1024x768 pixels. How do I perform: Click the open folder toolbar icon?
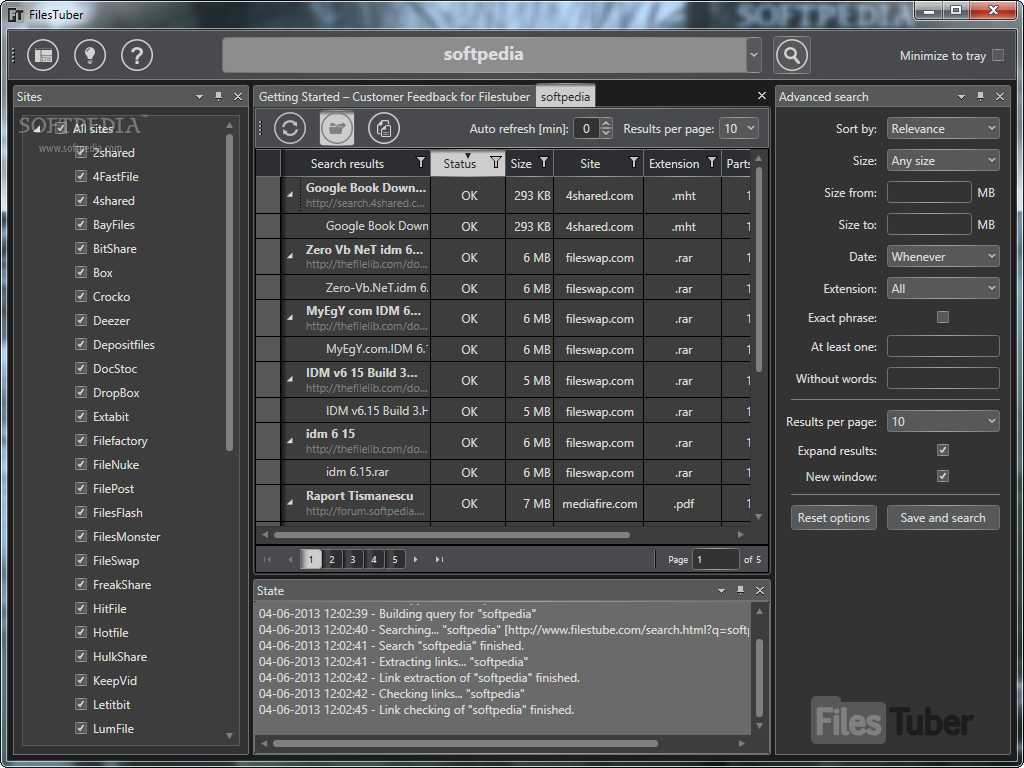click(x=337, y=128)
